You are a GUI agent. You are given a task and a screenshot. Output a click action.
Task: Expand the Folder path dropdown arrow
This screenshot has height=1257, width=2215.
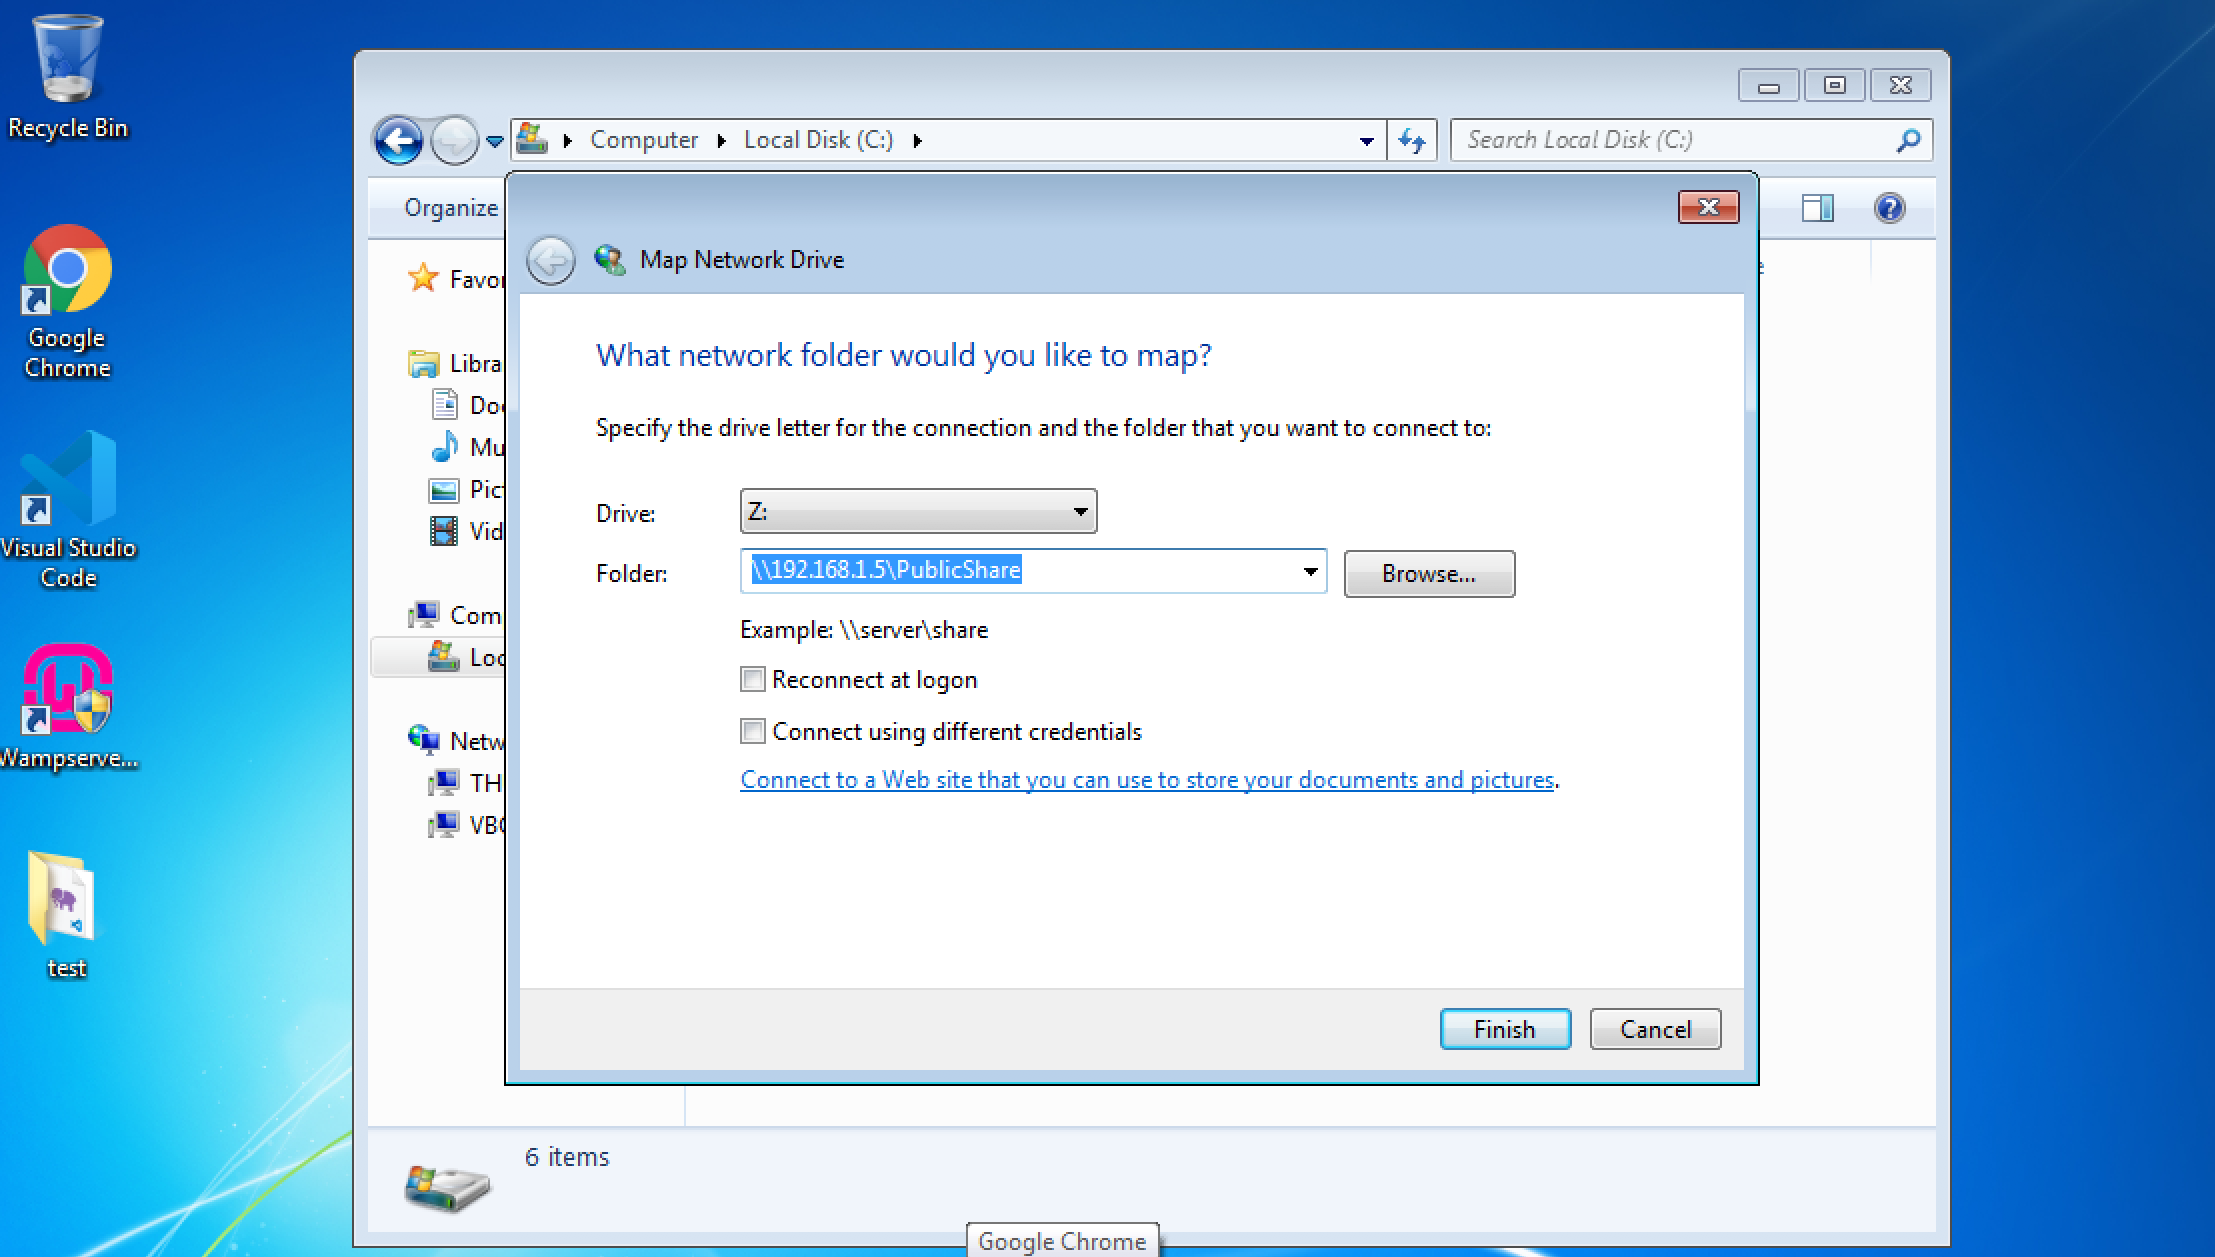pyautogui.click(x=1309, y=572)
